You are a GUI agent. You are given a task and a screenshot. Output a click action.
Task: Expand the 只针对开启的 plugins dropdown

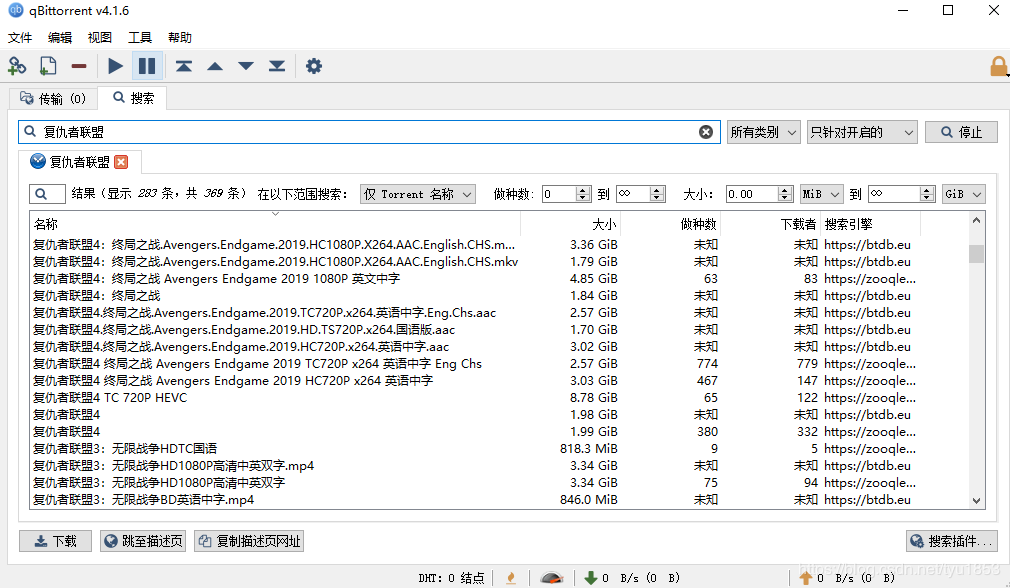pos(862,132)
